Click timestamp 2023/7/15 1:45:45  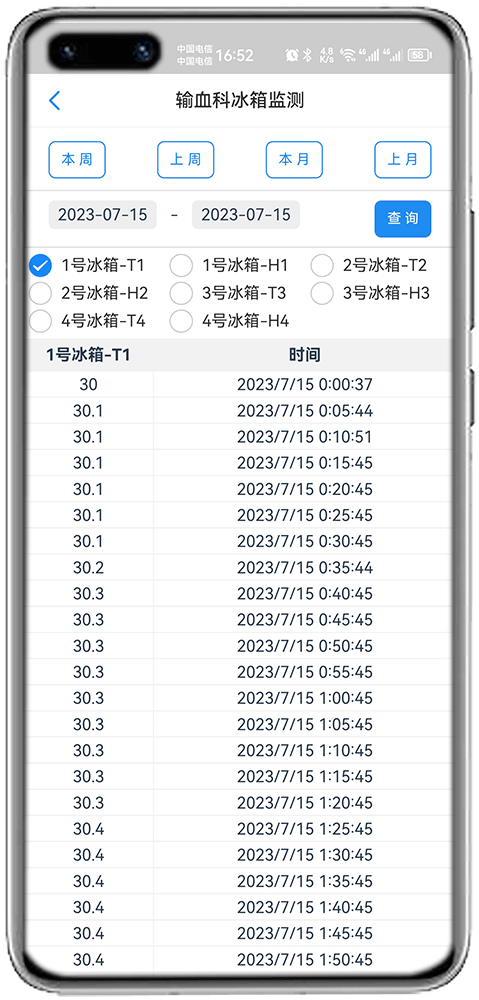(x=305, y=934)
